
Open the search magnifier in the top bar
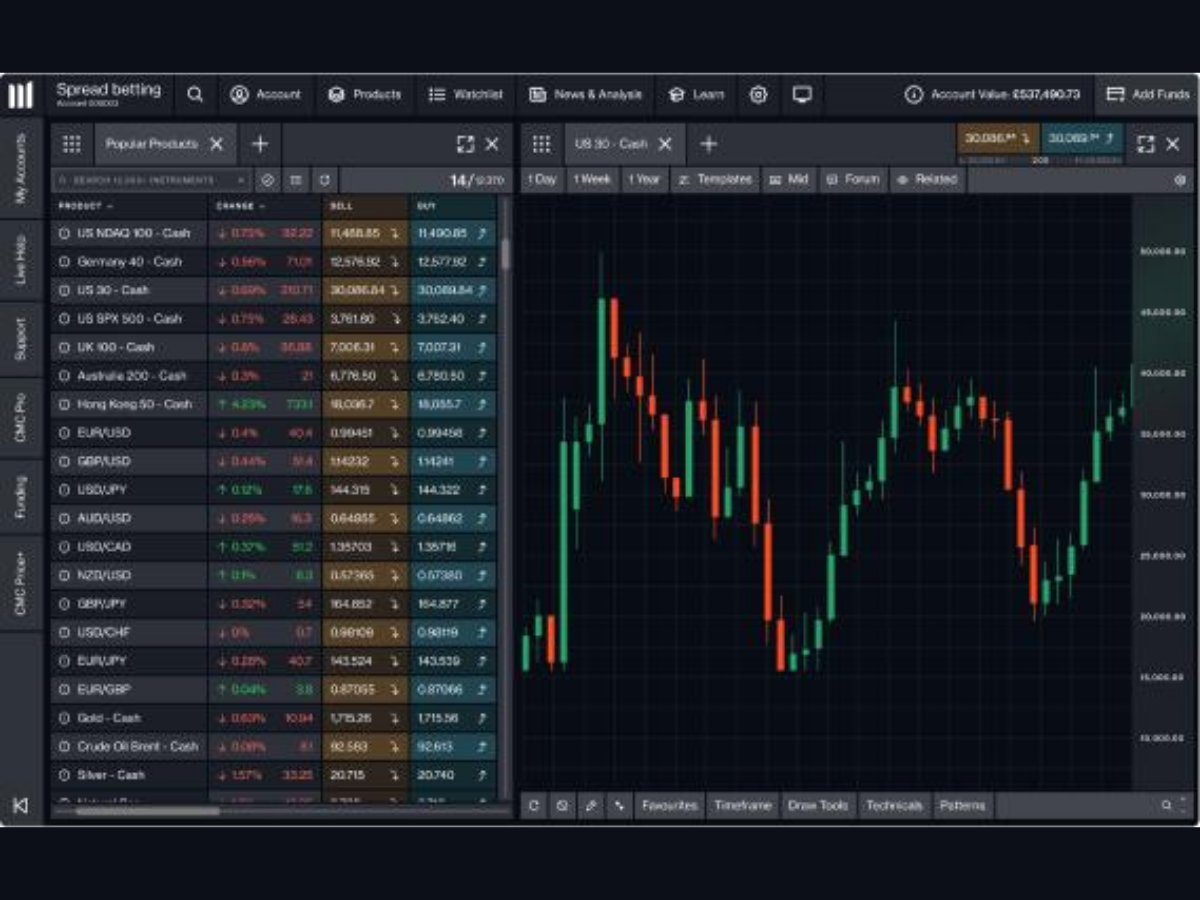[195, 95]
